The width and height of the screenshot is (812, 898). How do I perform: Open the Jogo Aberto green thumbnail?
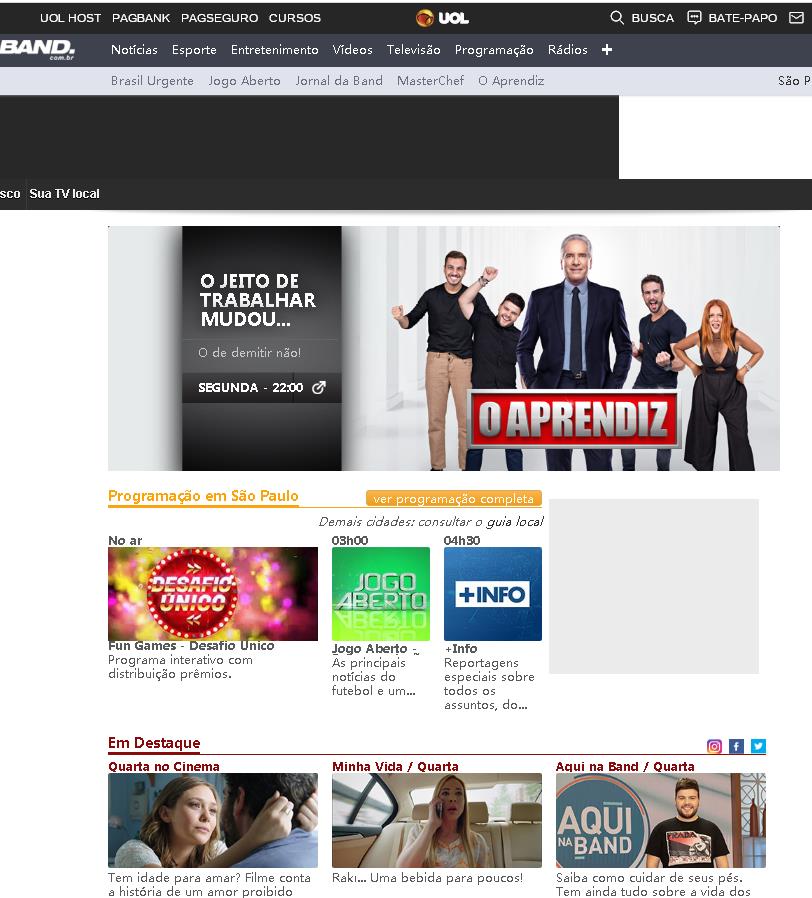coord(381,594)
